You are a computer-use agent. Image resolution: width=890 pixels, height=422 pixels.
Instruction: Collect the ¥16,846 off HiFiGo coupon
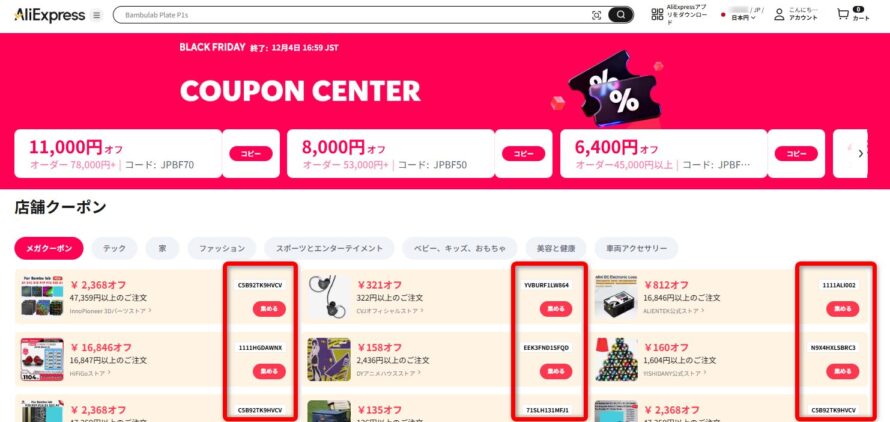coord(269,371)
